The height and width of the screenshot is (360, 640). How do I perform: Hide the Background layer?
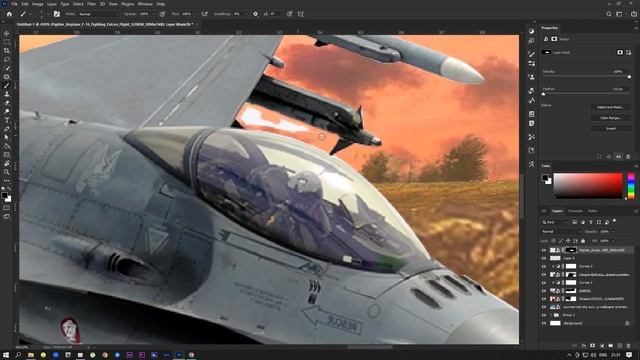544,323
